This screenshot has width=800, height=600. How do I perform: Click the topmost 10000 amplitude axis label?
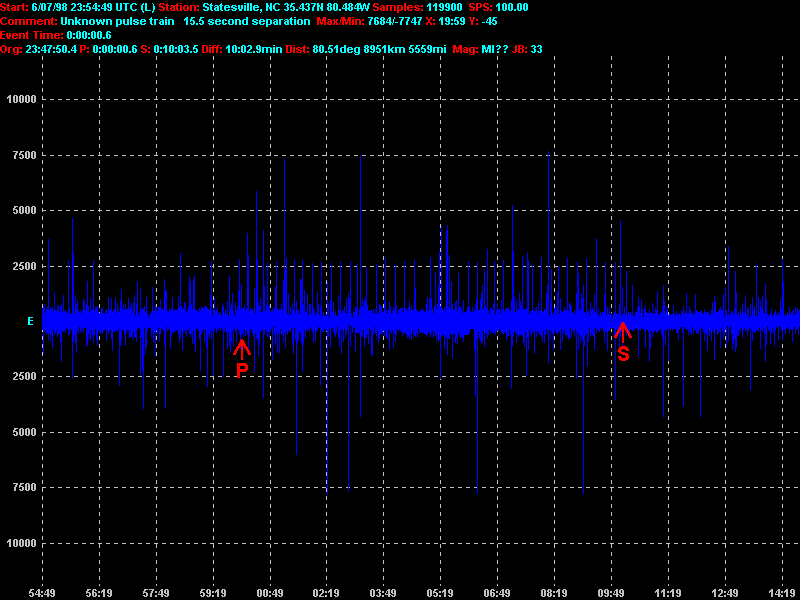pos(21,100)
